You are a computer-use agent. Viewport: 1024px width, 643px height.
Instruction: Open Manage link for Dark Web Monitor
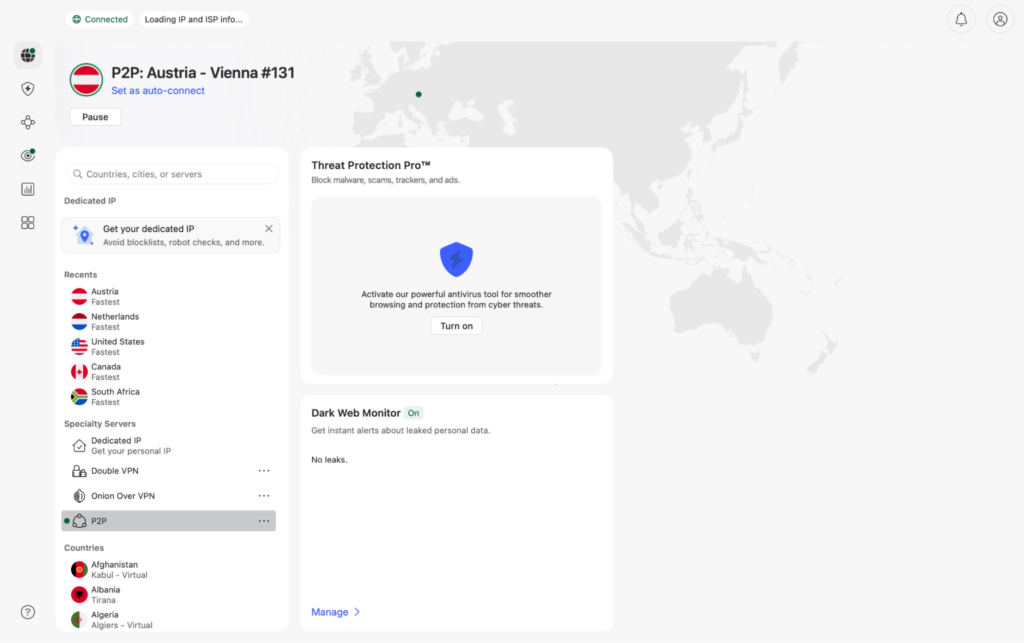coord(335,612)
